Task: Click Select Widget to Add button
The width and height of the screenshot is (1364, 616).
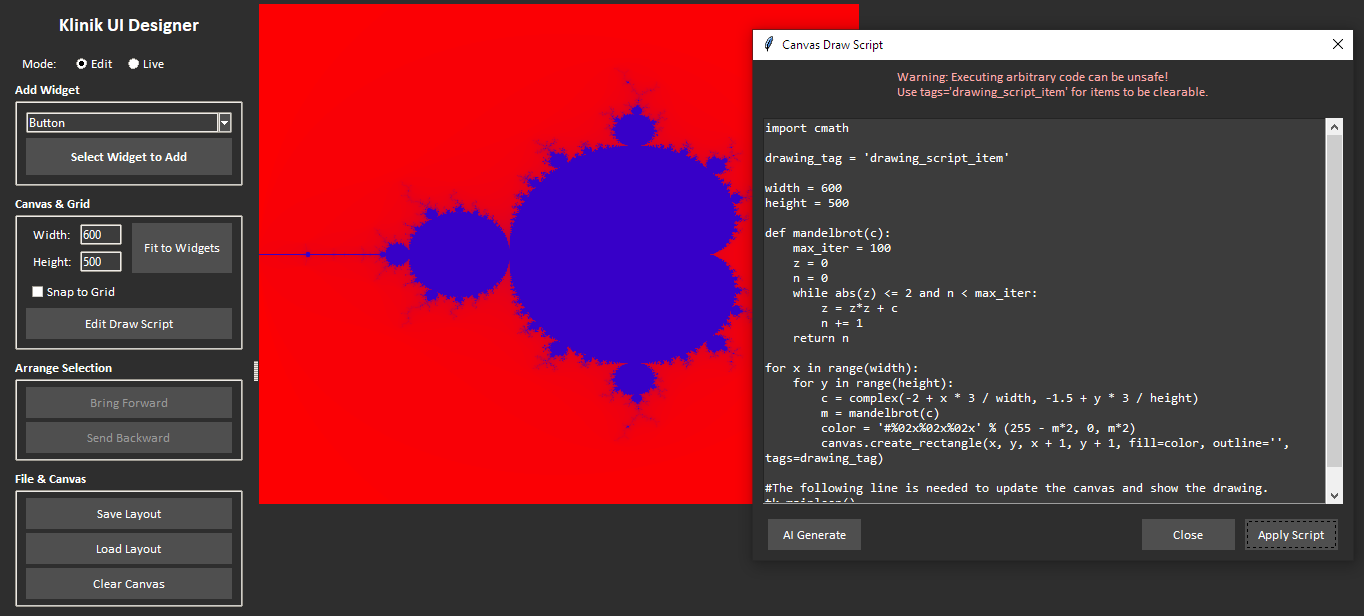Action: tap(129, 157)
